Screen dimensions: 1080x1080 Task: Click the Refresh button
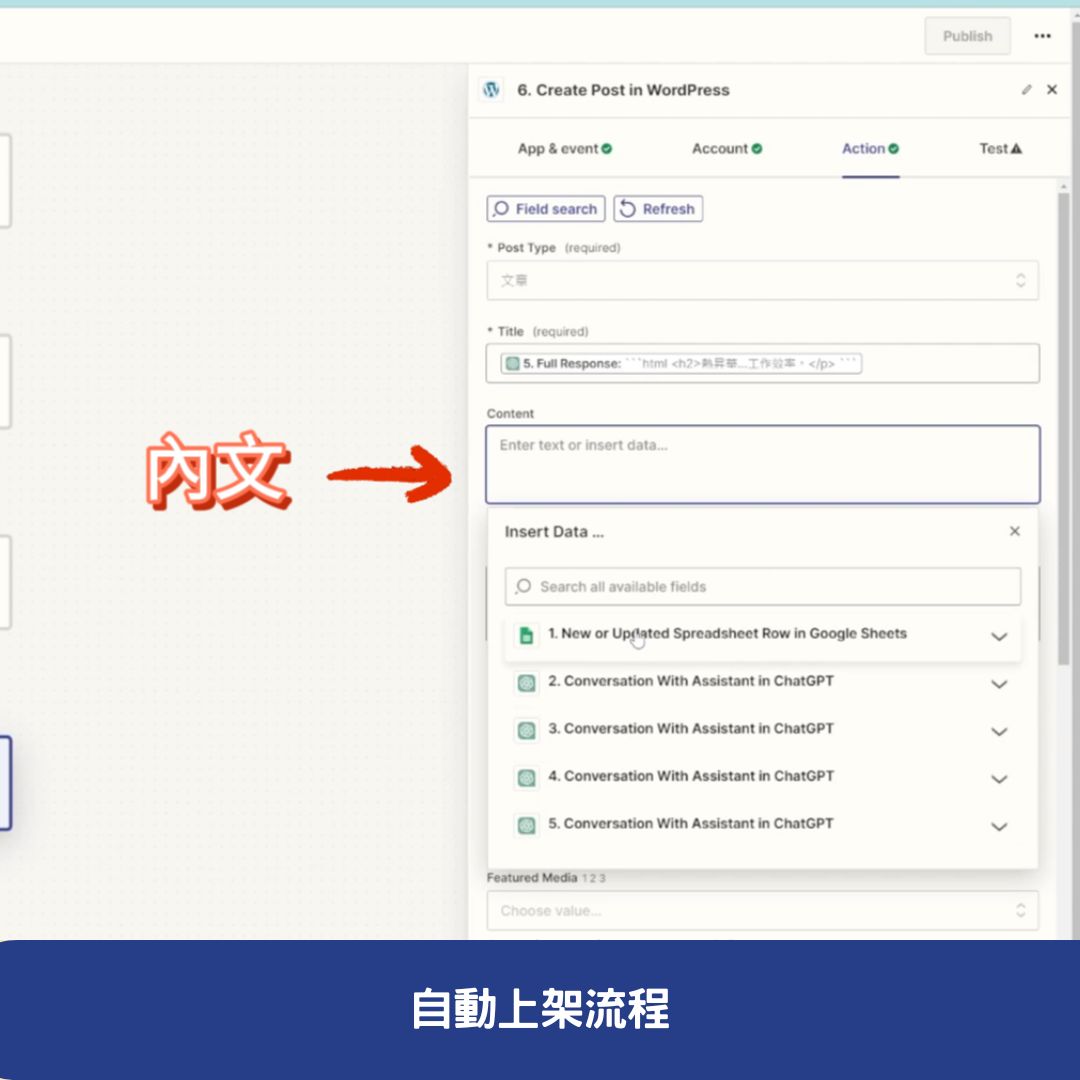point(658,209)
